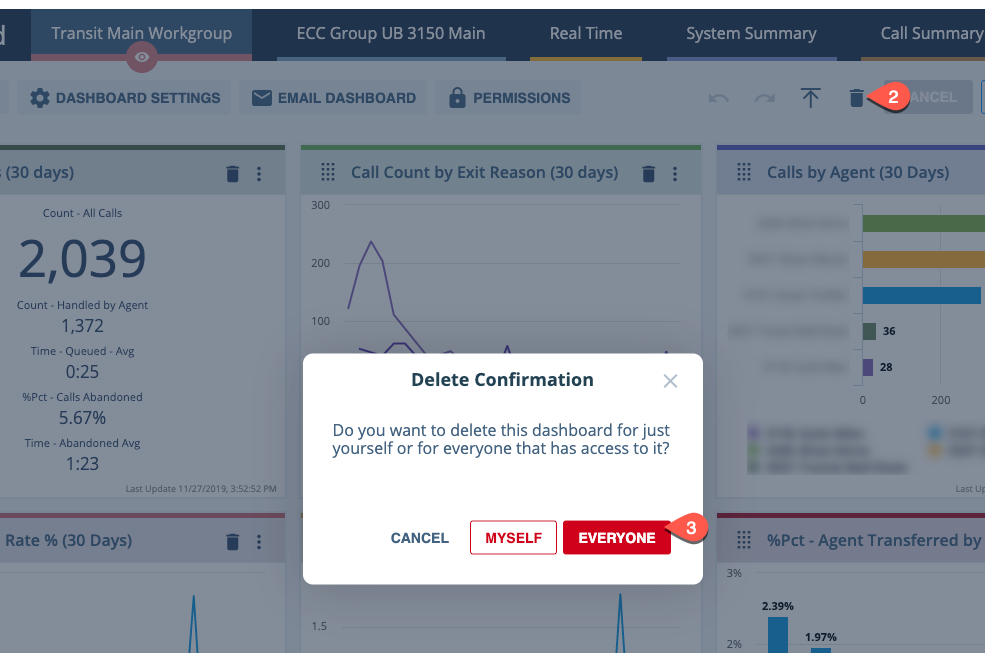Click the gear icon in DASHBOARD SETTINGS

click(40, 98)
